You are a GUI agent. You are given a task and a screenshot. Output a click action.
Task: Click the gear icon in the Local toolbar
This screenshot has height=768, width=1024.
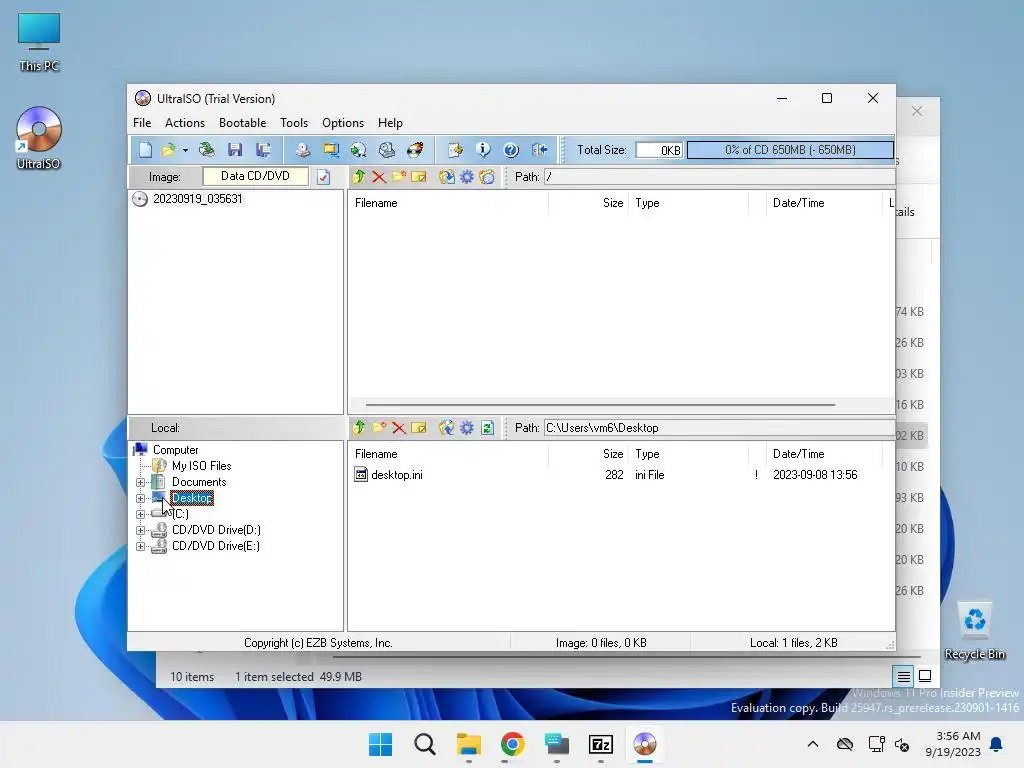pos(467,428)
